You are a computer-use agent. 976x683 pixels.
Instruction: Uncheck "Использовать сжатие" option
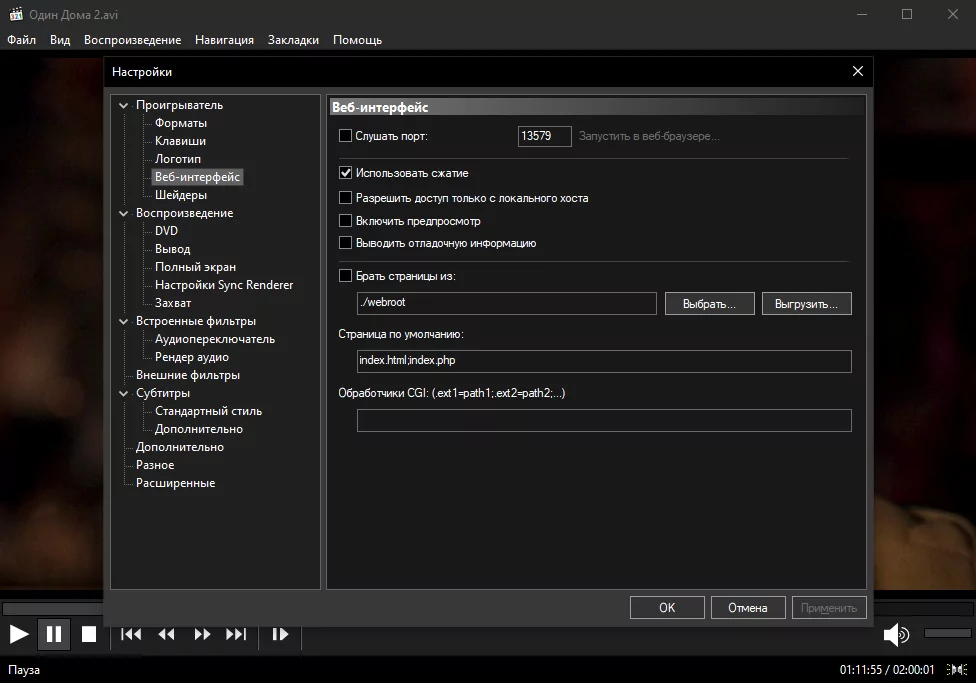pyautogui.click(x=346, y=173)
